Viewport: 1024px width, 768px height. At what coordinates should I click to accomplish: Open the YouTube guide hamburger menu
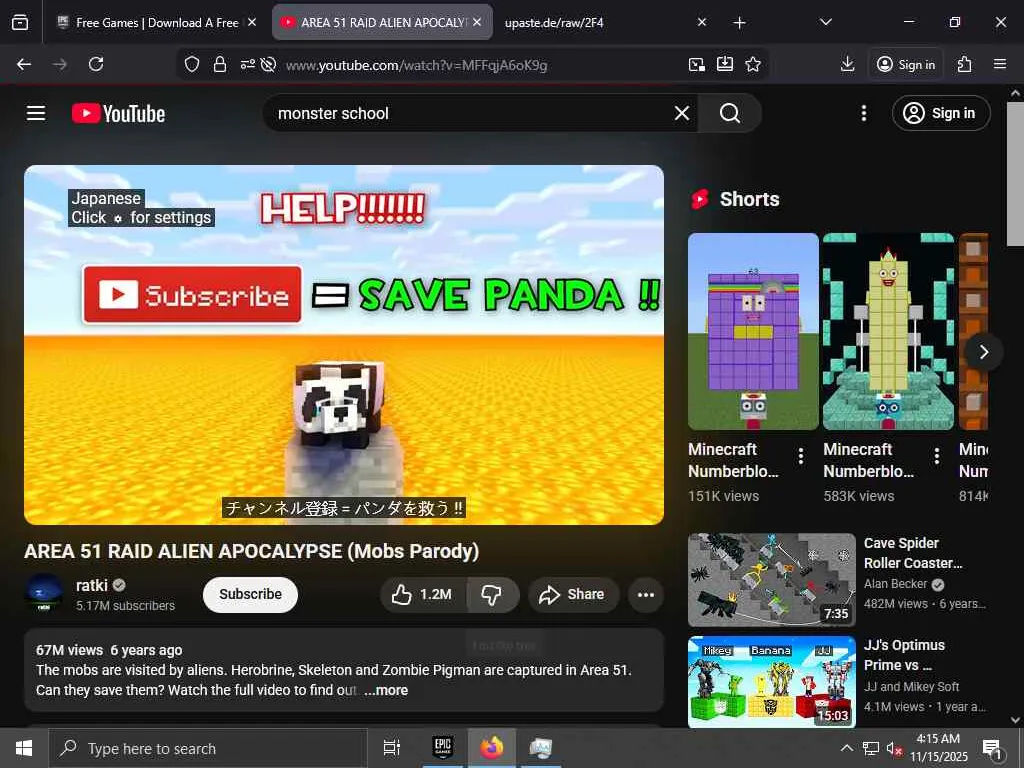coord(36,113)
